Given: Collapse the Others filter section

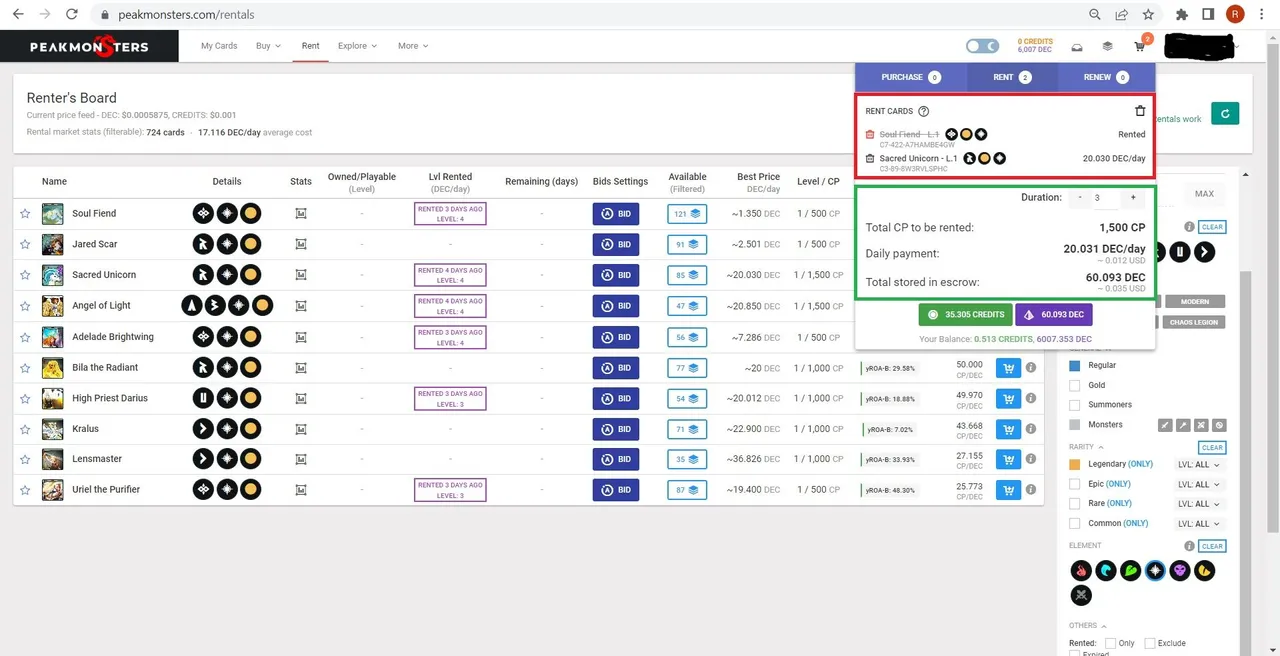Looking at the screenshot, I should pos(1086,625).
